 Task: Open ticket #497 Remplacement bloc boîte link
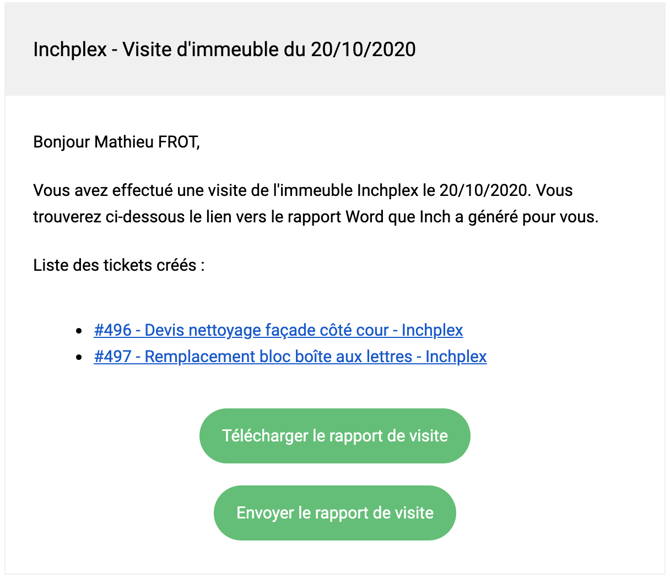tap(290, 356)
